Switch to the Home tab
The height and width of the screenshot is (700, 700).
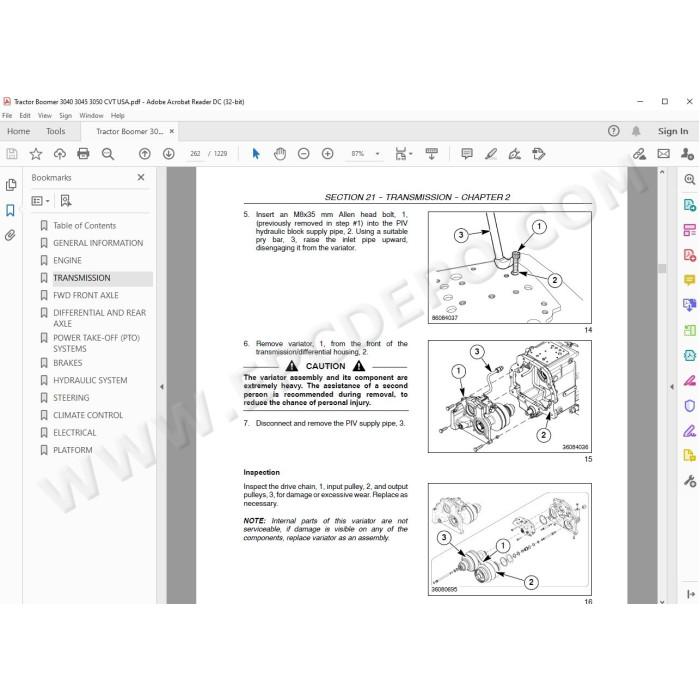point(18,131)
